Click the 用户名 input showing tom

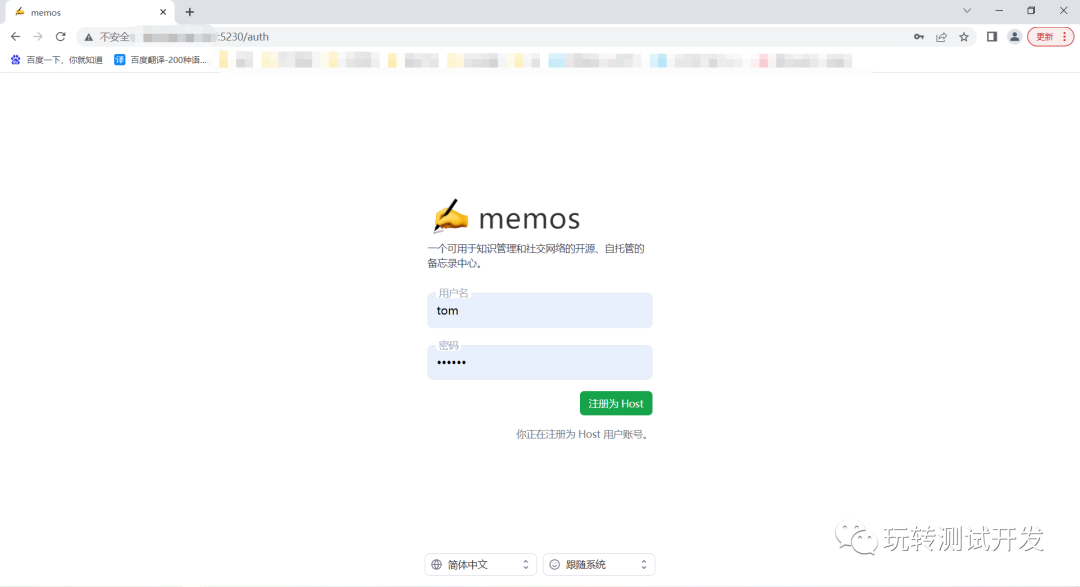click(x=540, y=310)
